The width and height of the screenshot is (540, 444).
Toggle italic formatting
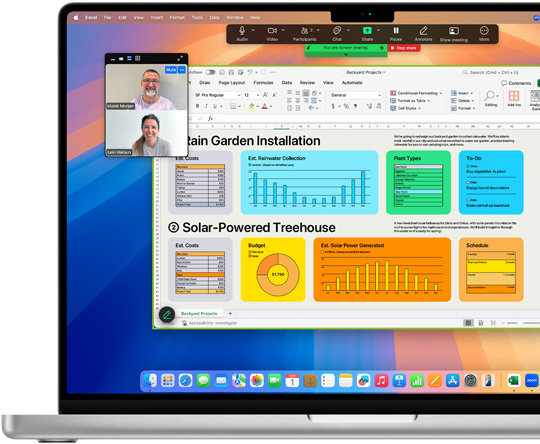pos(206,106)
